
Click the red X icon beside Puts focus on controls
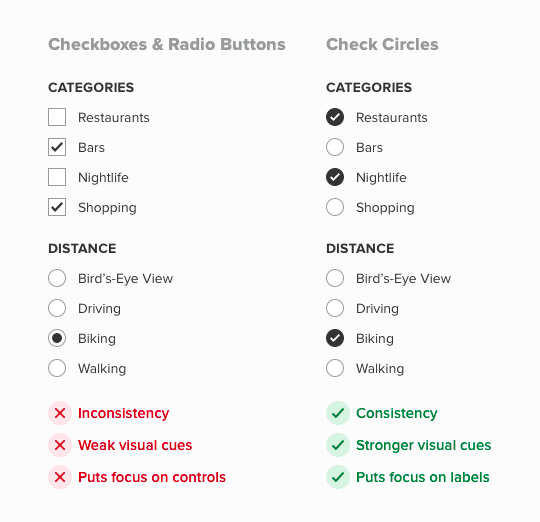[x=60, y=477]
